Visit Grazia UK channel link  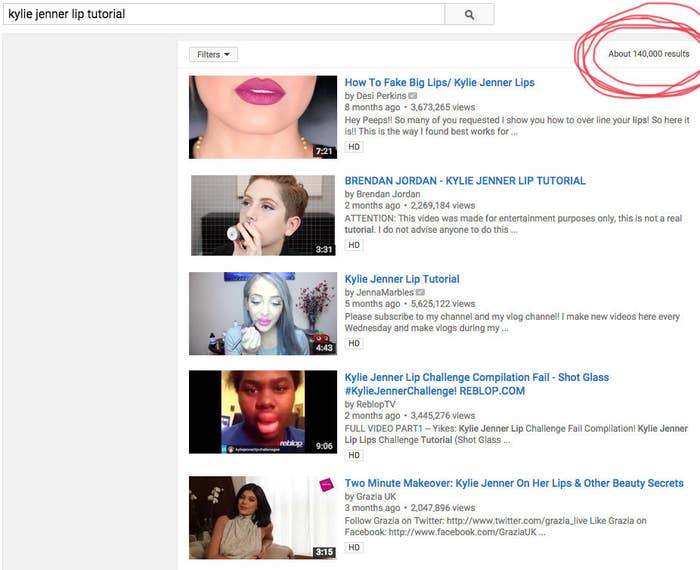[x=376, y=496]
